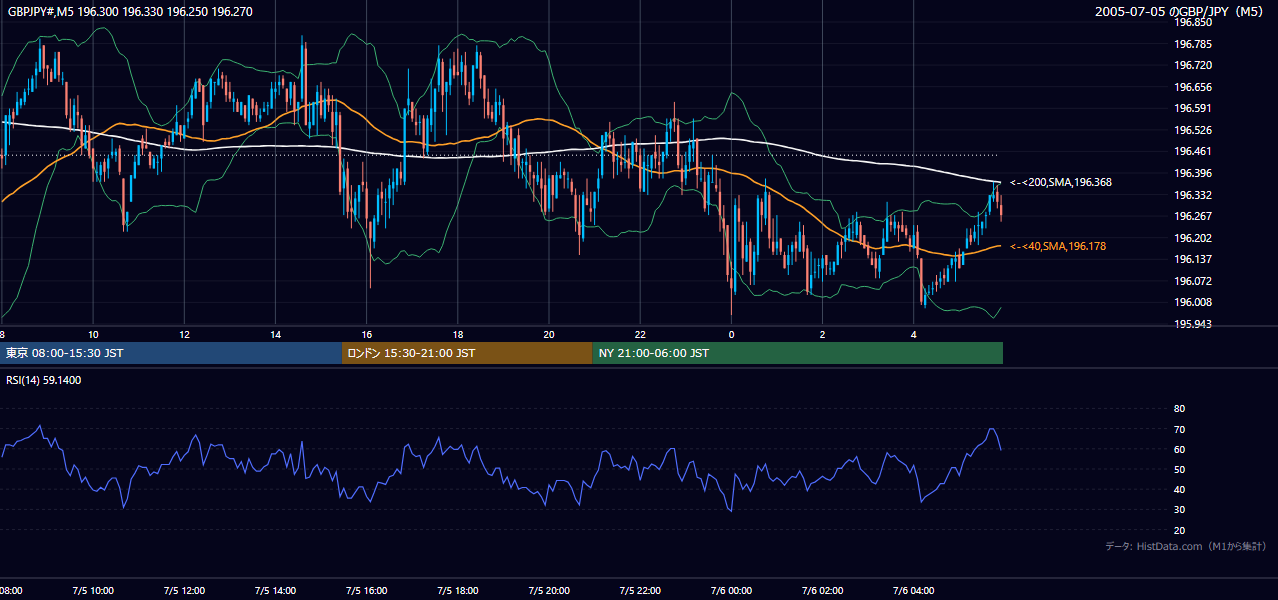Click the bottom date label 7/5 12:00
Screen dimensions: 1278x600
[x=184, y=591]
